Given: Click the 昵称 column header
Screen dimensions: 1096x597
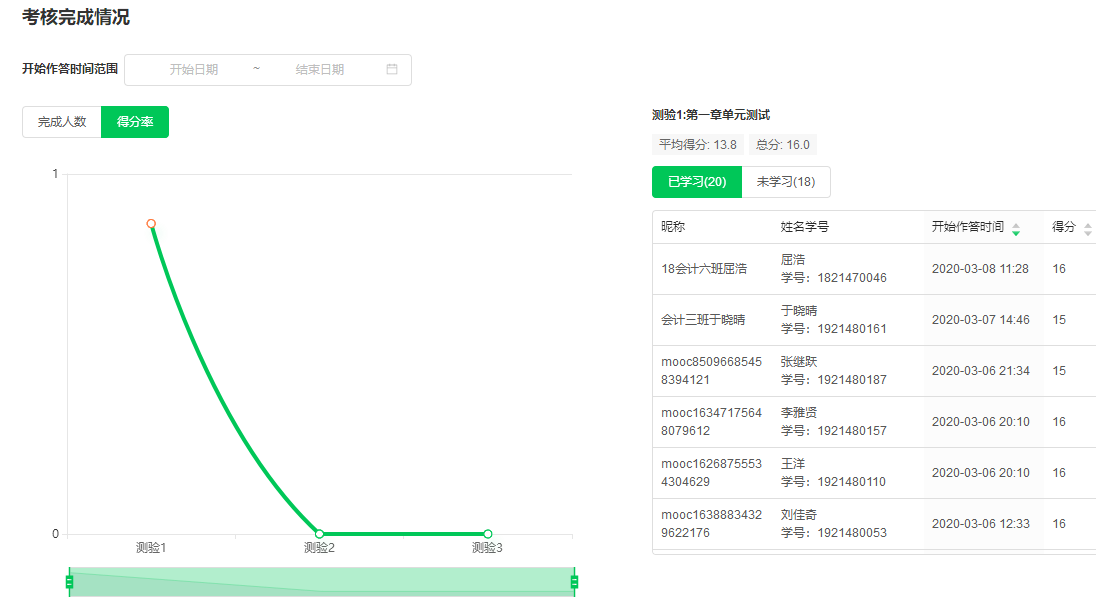Looking at the screenshot, I should point(673,227).
